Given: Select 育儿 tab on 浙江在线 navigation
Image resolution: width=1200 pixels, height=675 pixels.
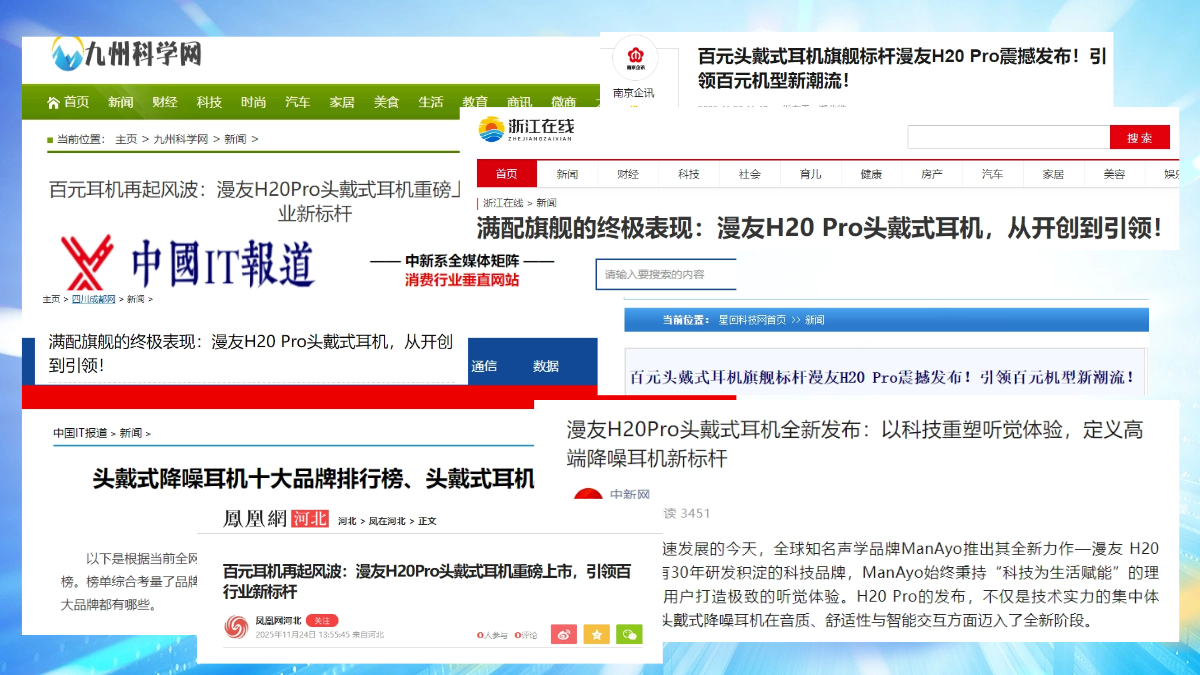Looking at the screenshot, I should pyautogui.click(x=810, y=174).
